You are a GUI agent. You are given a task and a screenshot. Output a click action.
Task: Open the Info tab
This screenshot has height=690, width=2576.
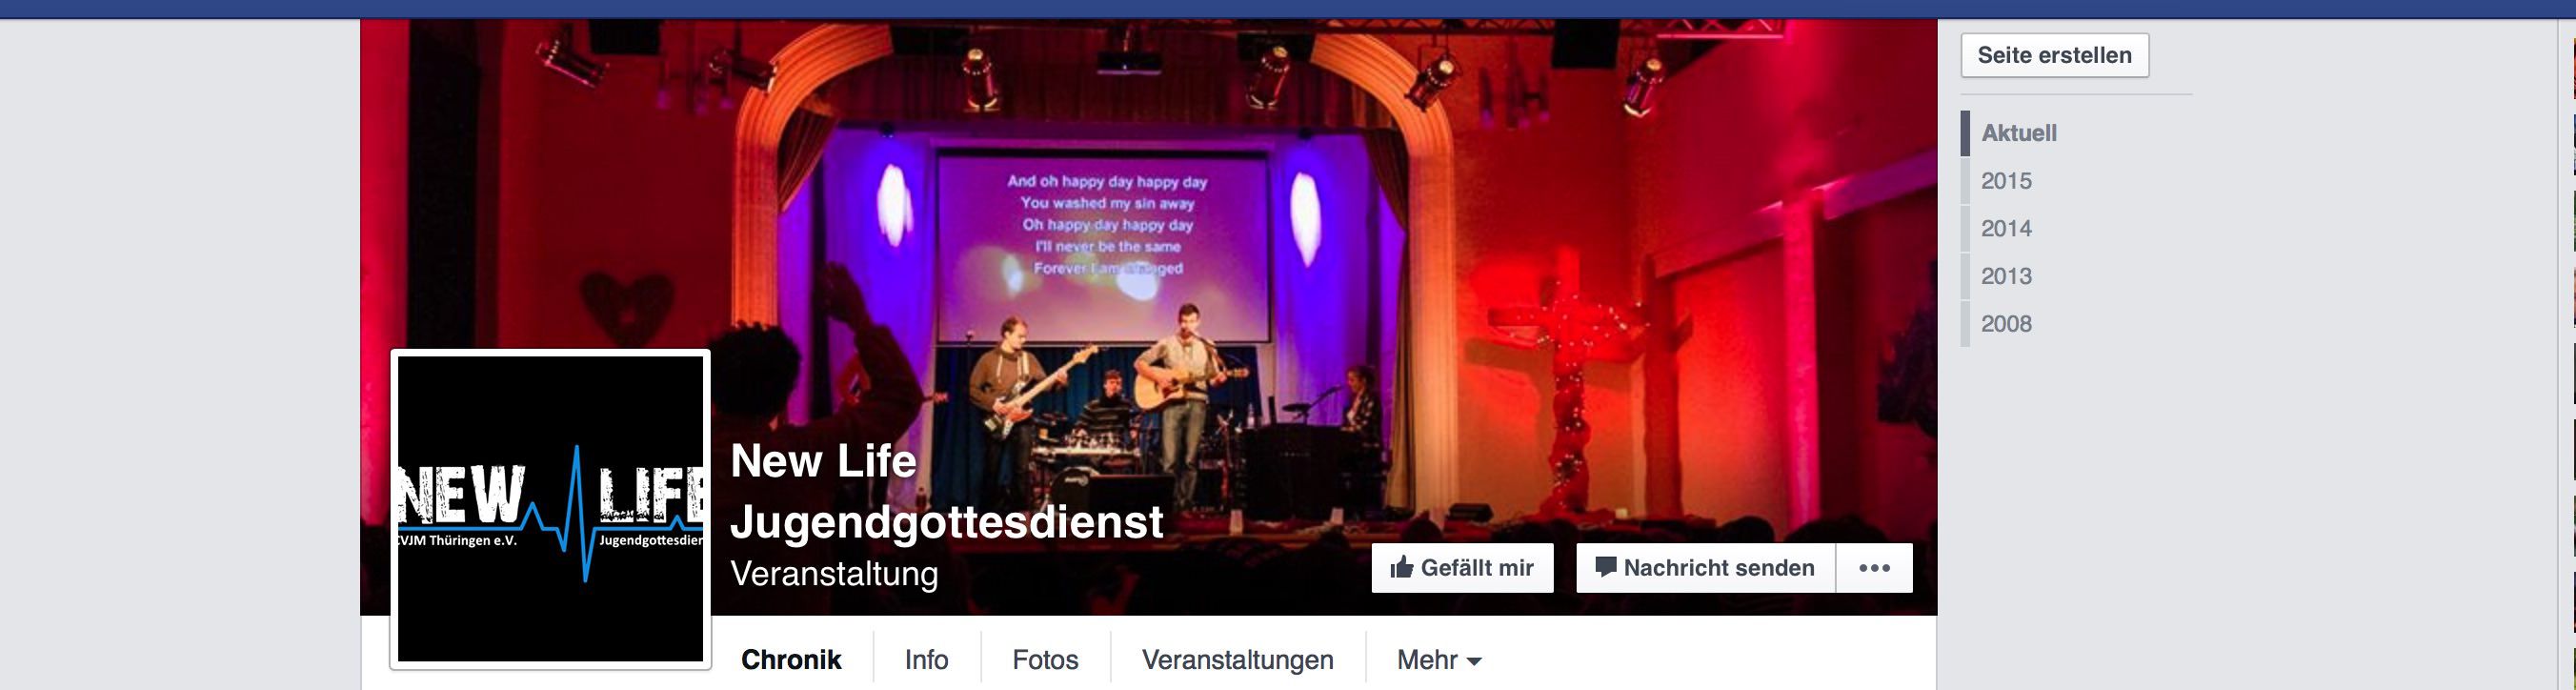click(926, 660)
